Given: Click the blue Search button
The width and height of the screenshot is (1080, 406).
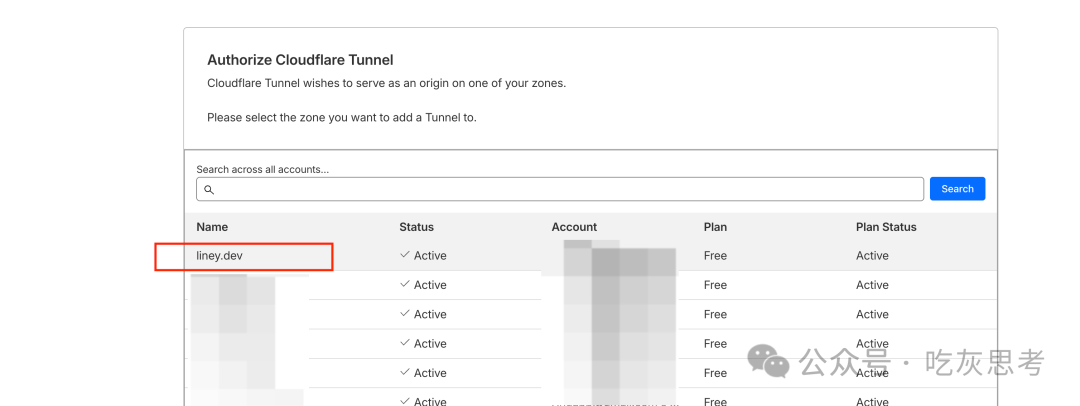Looking at the screenshot, I should [x=957, y=189].
